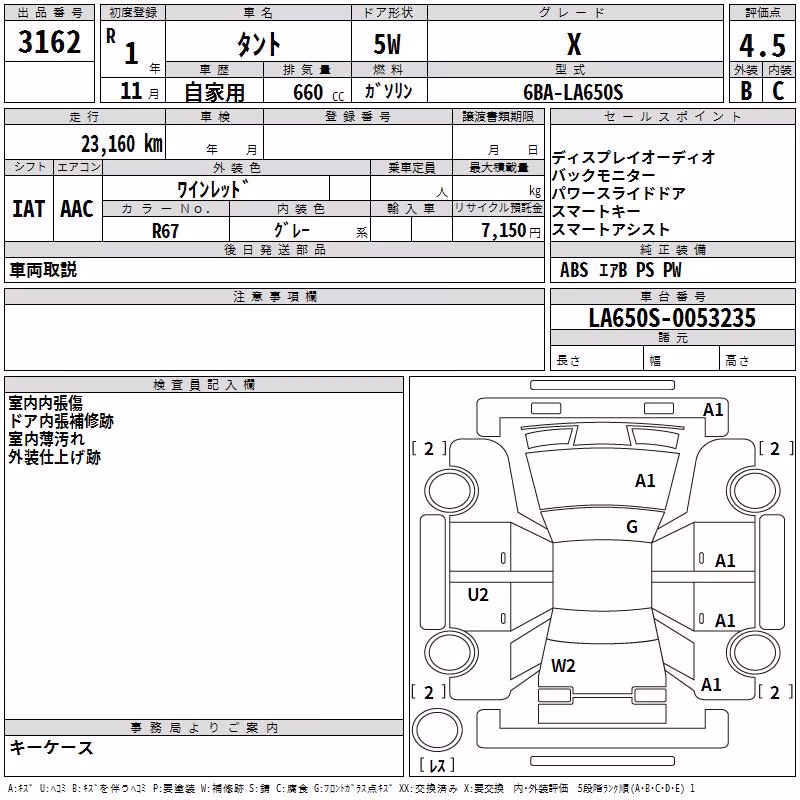The height and width of the screenshot is (800, 800).
Task: Select inspector note 室内内張傷
Action: coord(45,403)
